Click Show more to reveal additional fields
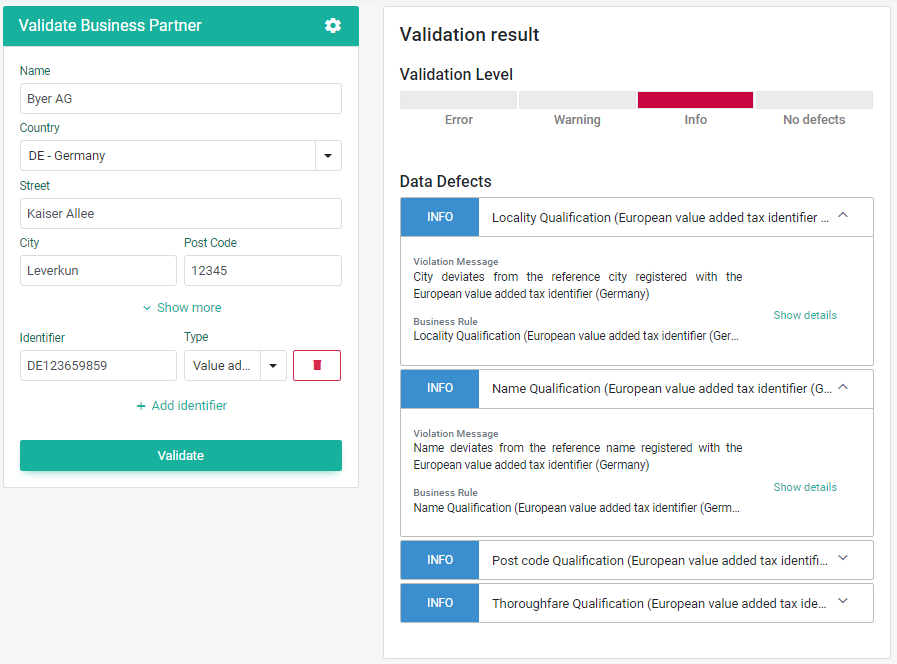This screenshot has height=664, width=897. pos(181,307)
